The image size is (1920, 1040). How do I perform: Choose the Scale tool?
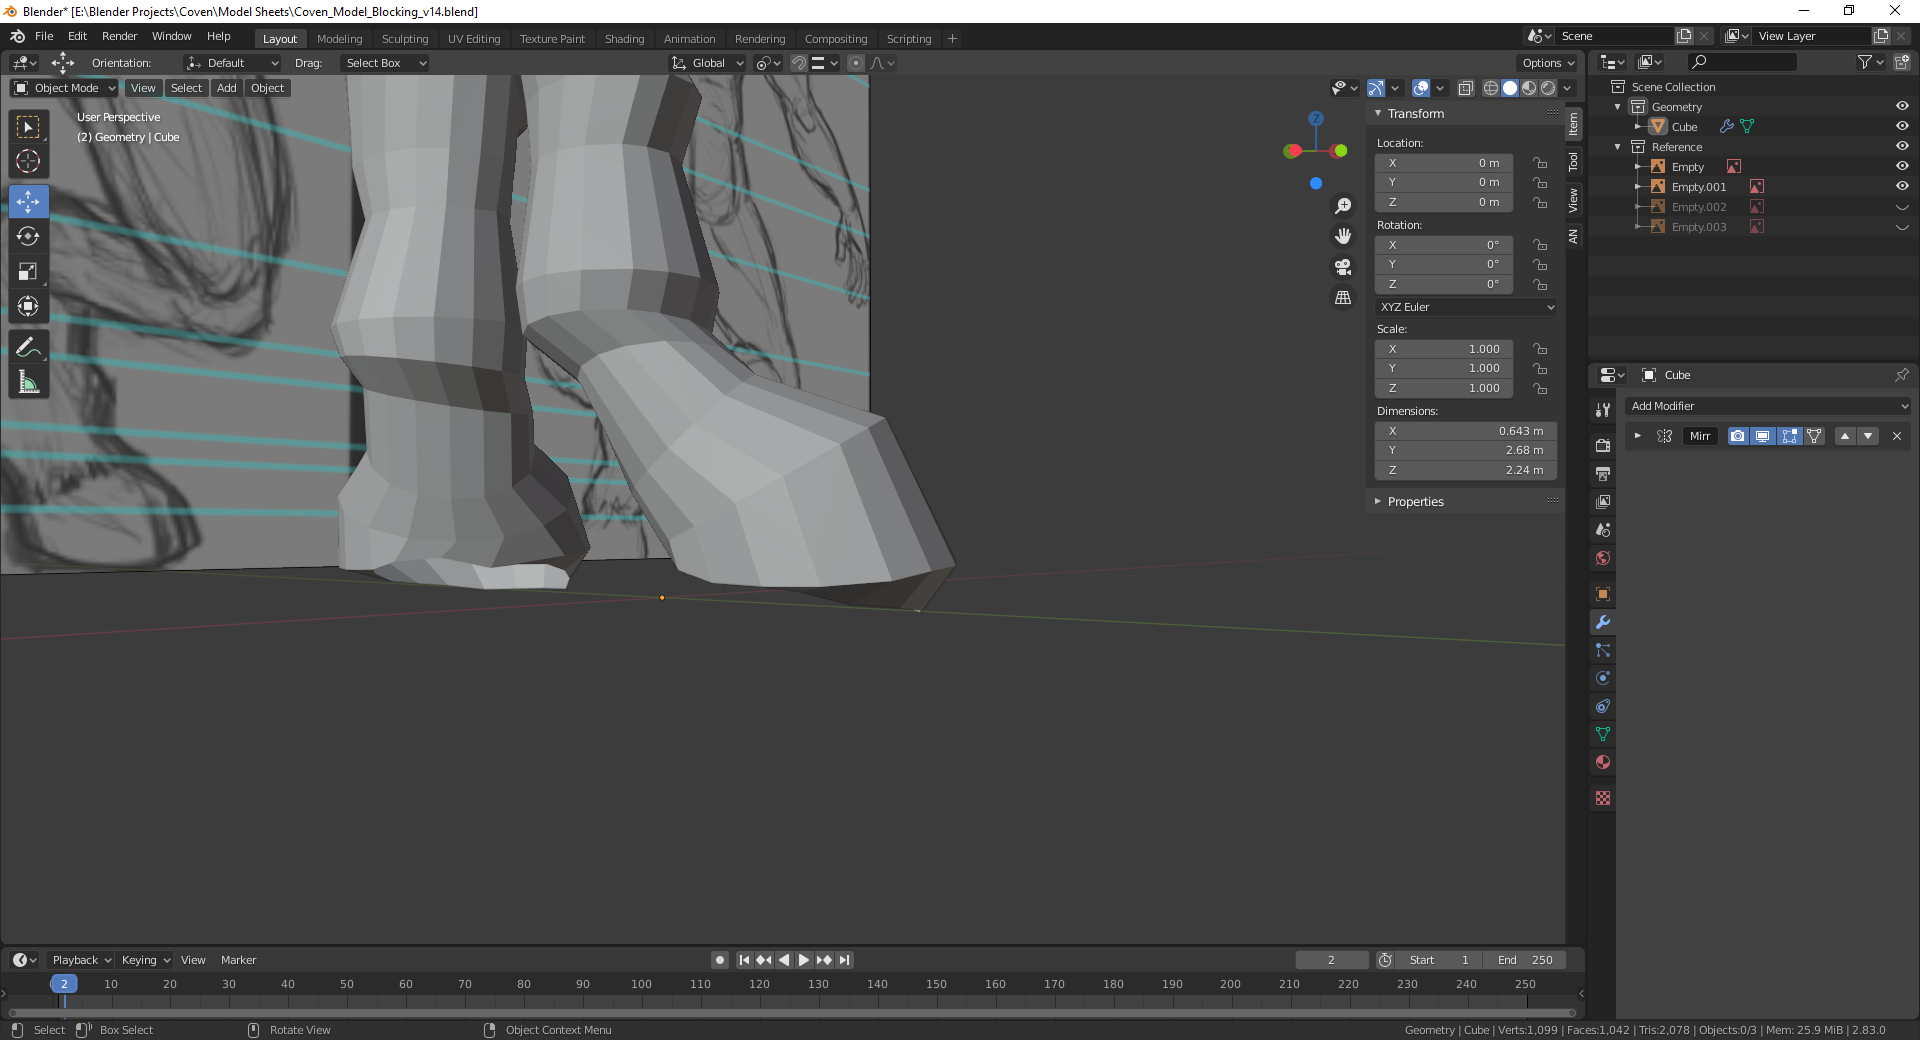pyautogui.click(x=28, y=271)
